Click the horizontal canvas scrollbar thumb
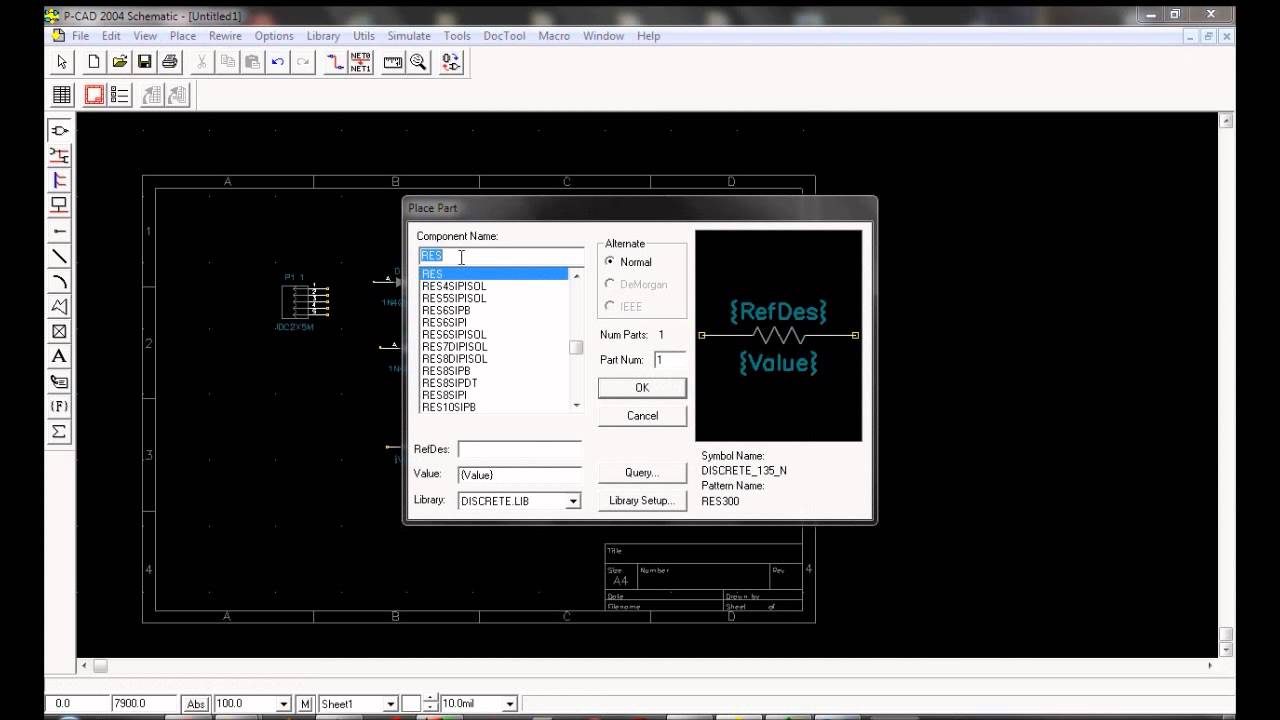Viewport: 1280px width, 720px height. 100,665
